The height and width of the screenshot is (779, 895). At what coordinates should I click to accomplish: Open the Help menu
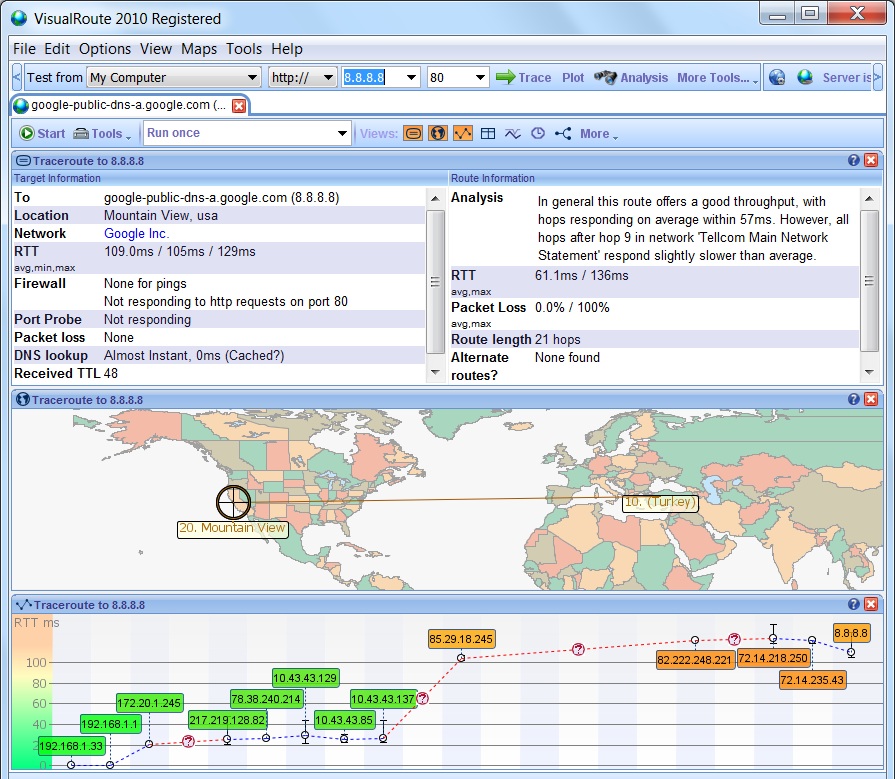coord(287,49)
